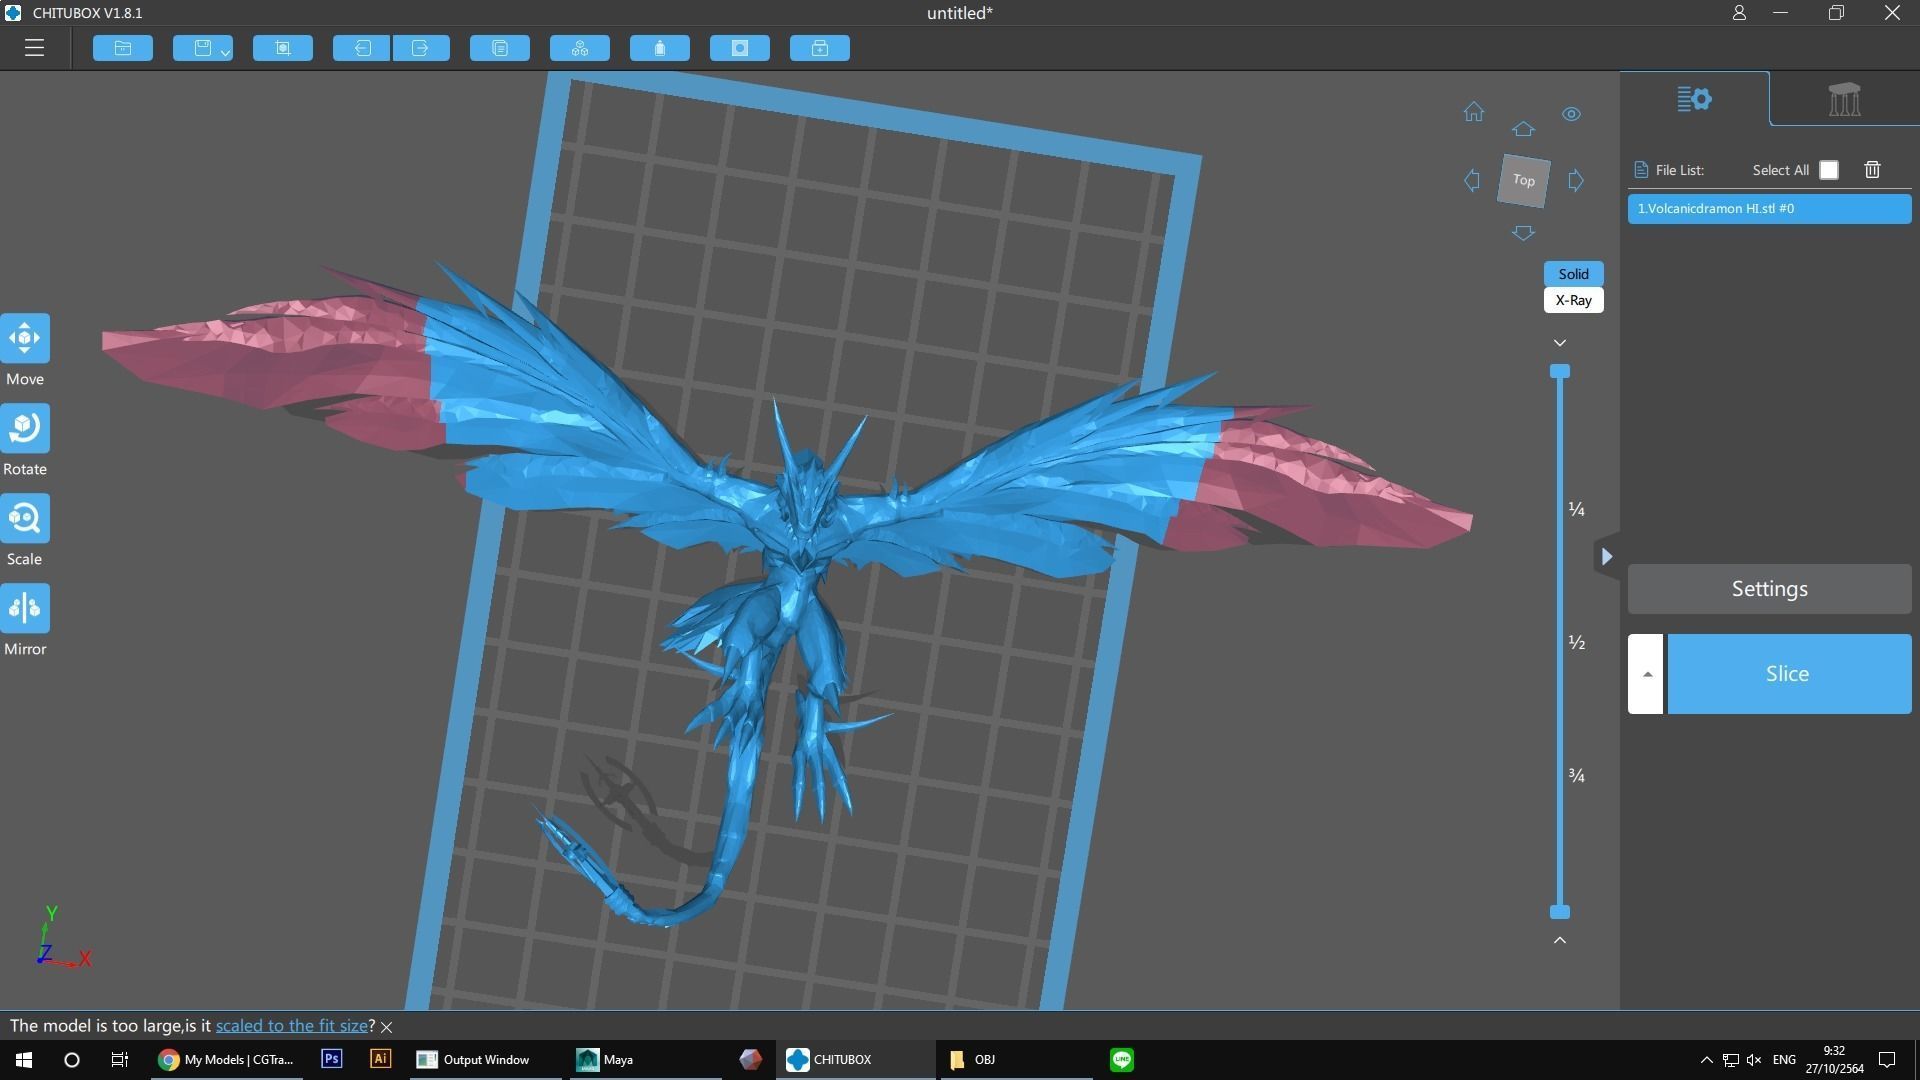The width and height of the screenshot is (1920, 1080).
Task: Open the slice settings tab
Action: click(1695, 99)
